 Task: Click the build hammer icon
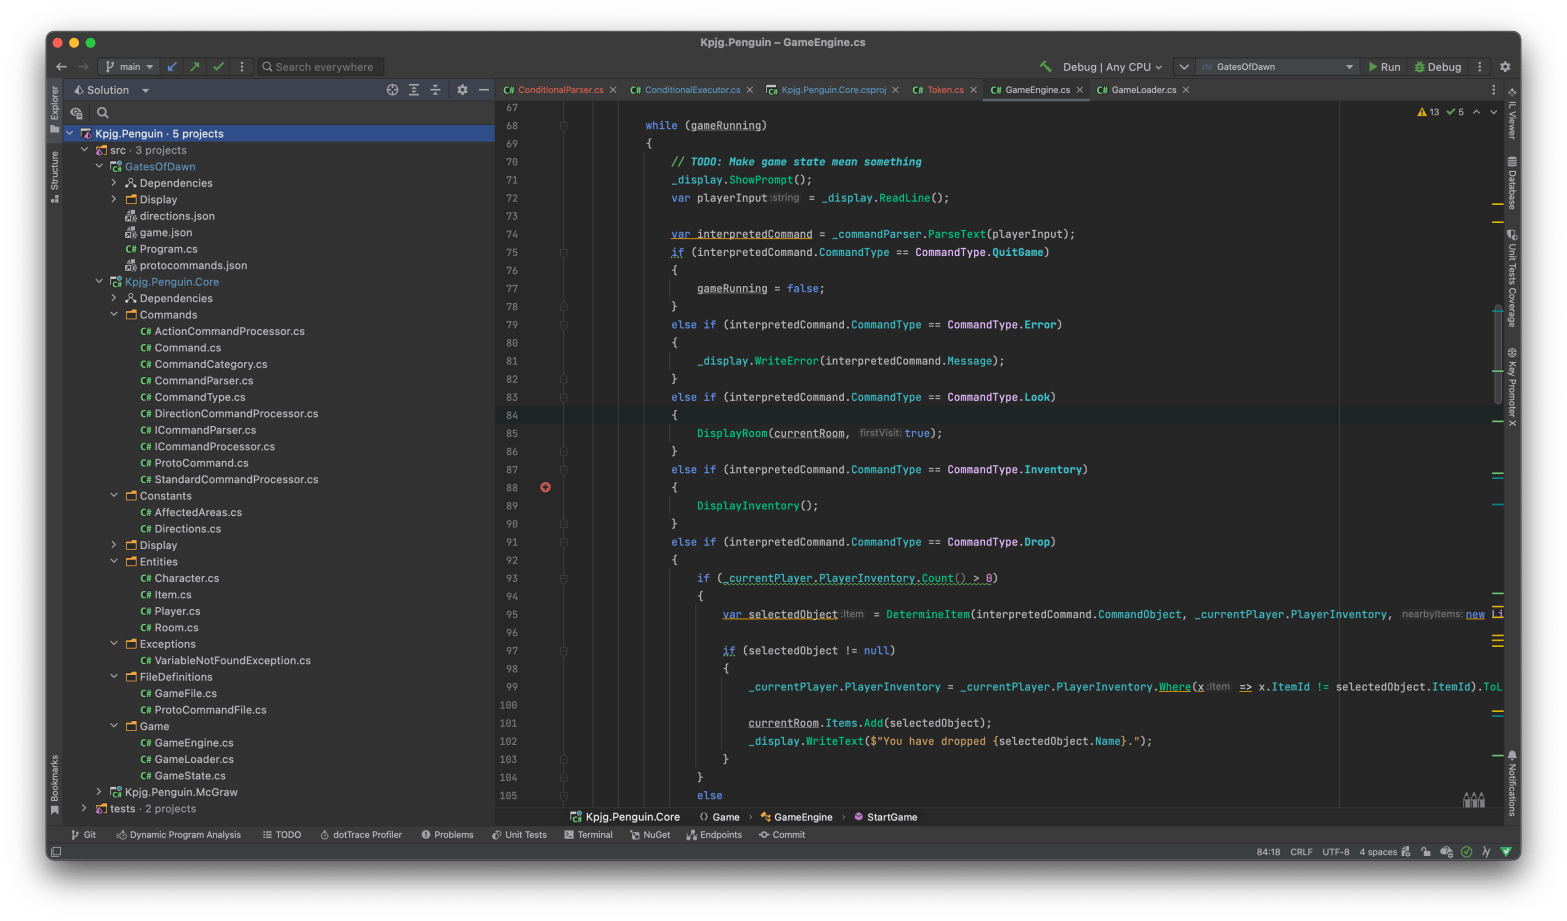click(1046, 67)
